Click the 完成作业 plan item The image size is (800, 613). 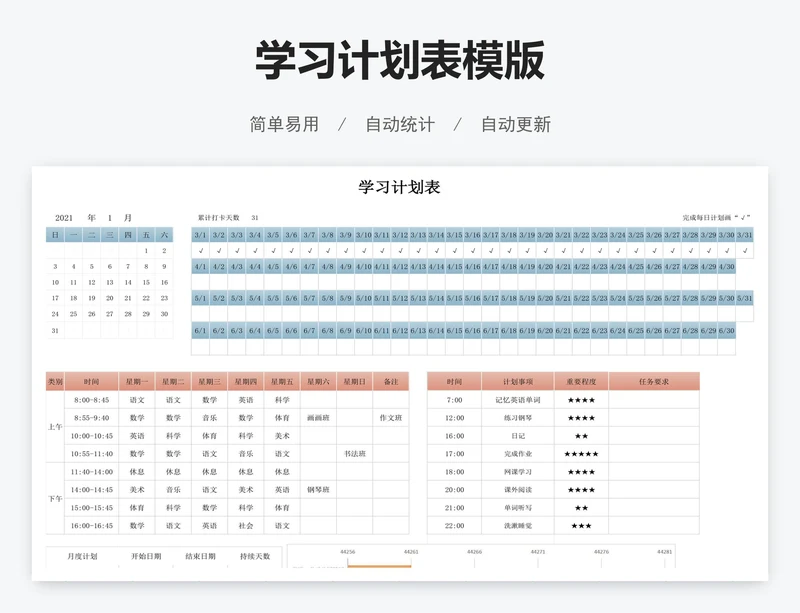(x=518, y=454)
